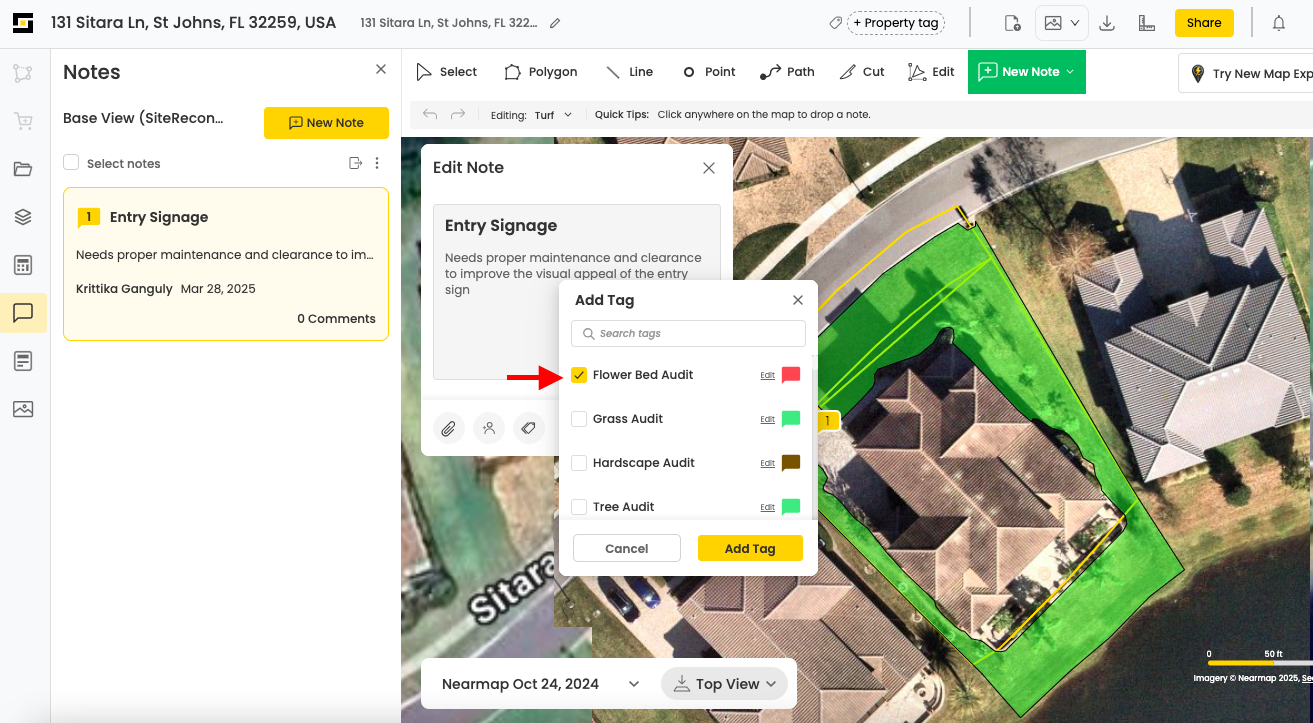Open the SiteRecon logo home
The height and width of the screenshot is (723, 1313).
click(23, 22)
